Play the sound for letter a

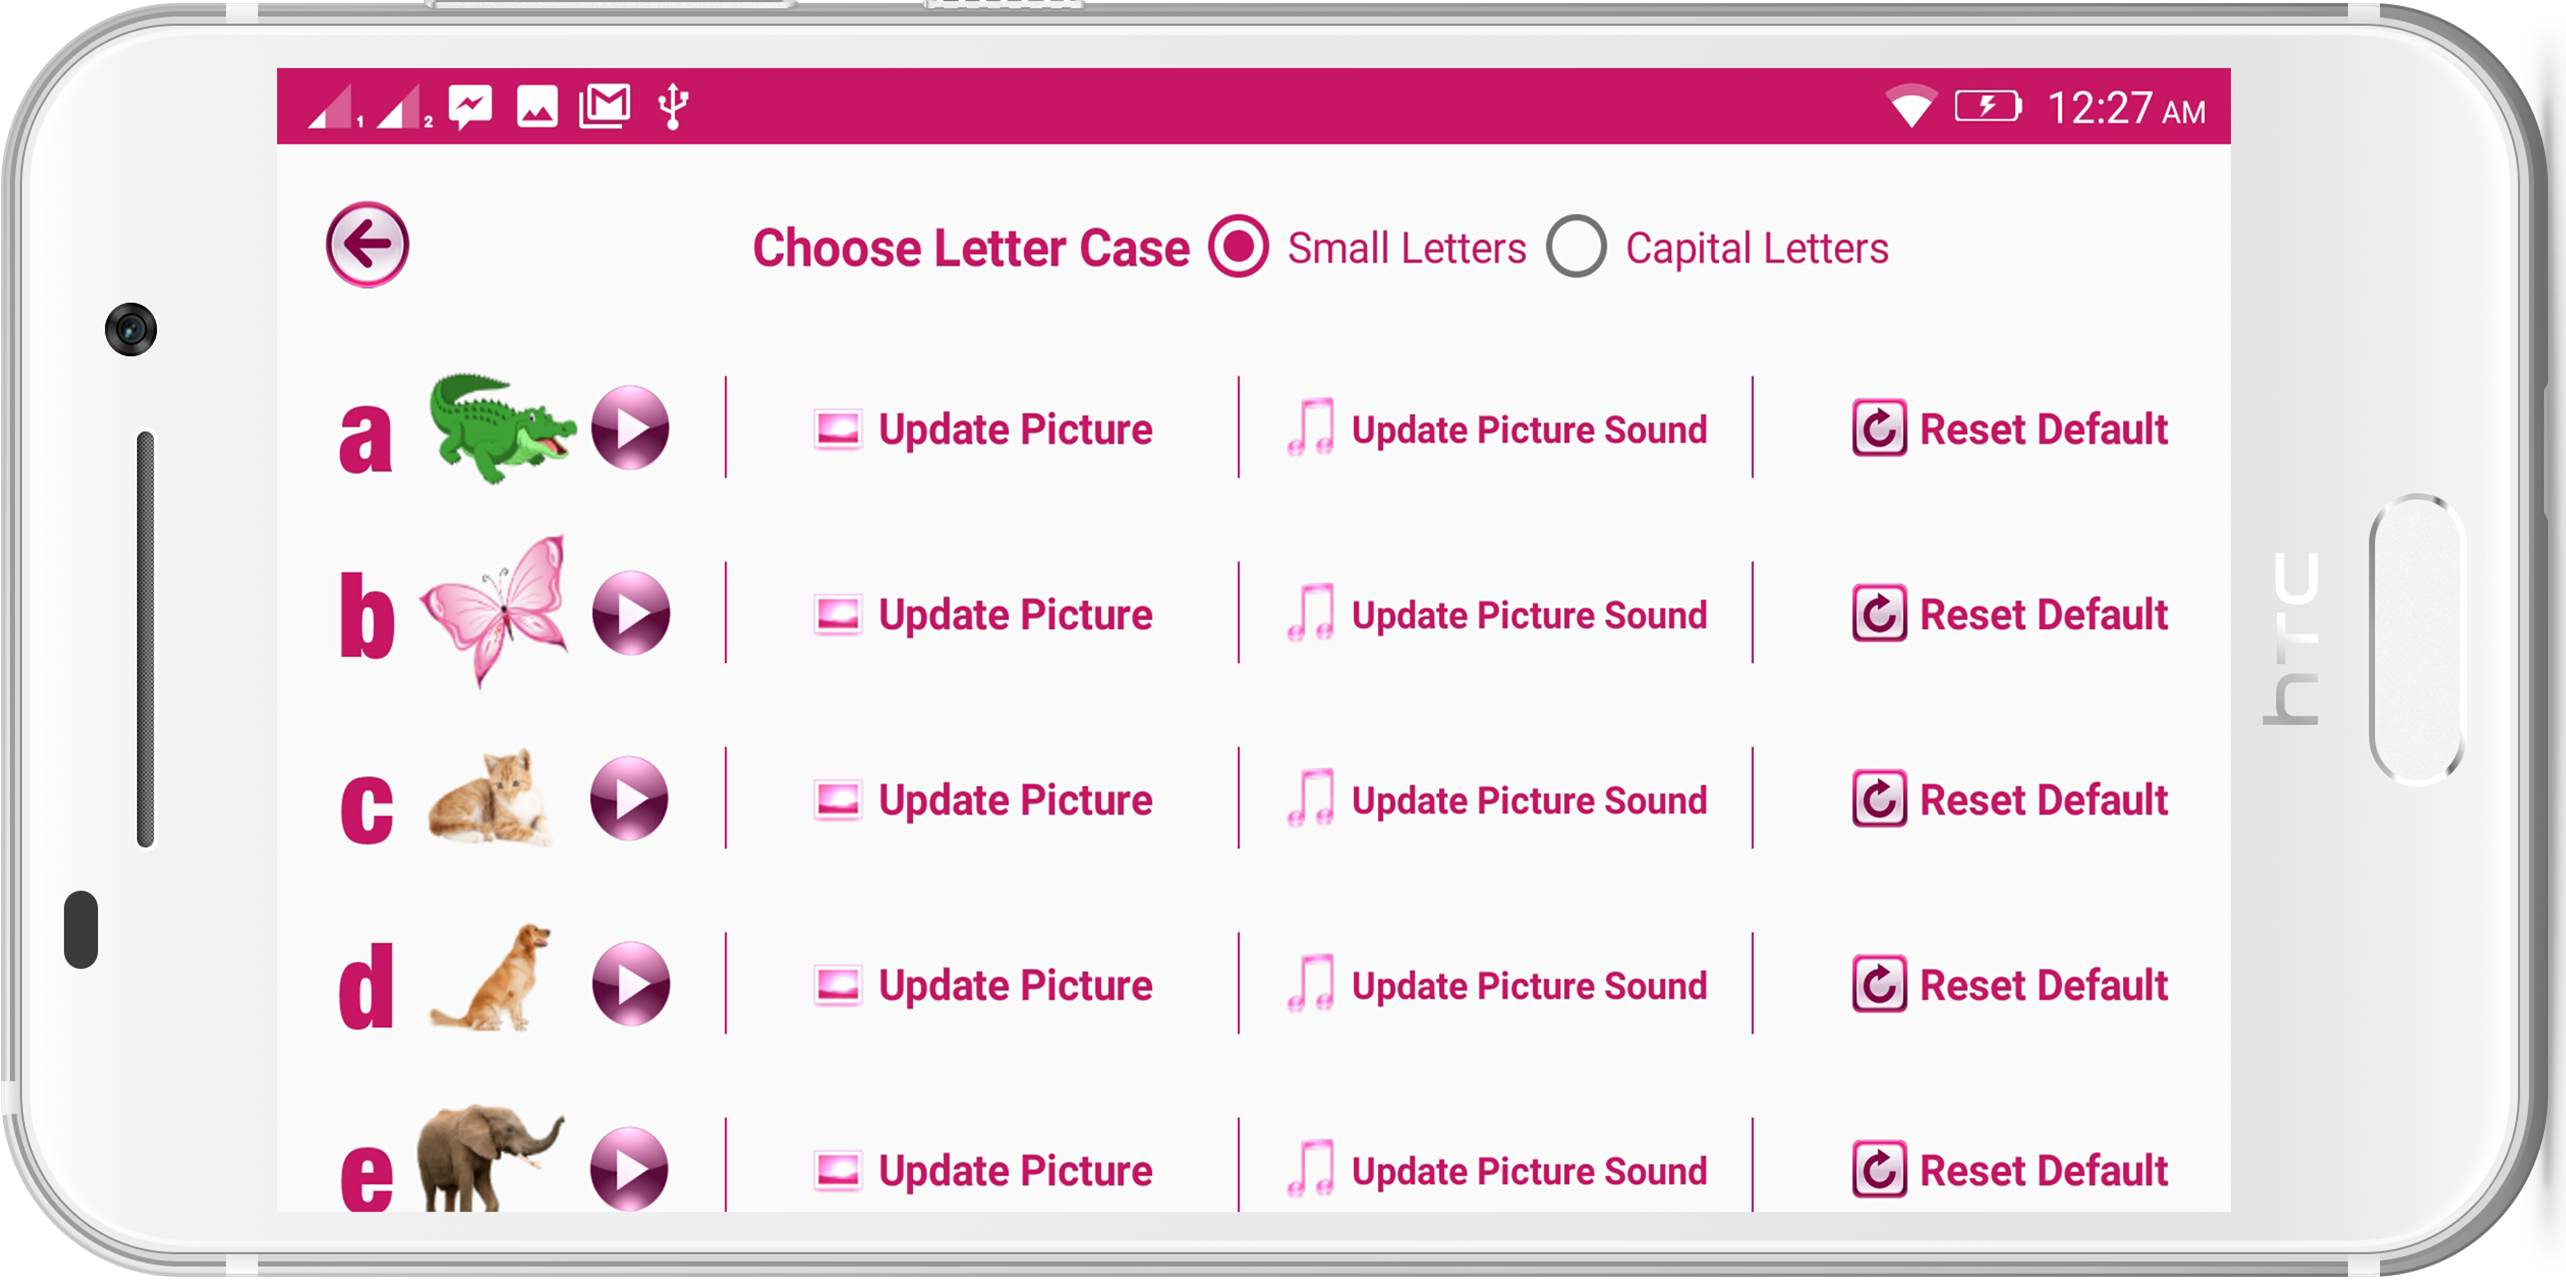coord(630,428)
